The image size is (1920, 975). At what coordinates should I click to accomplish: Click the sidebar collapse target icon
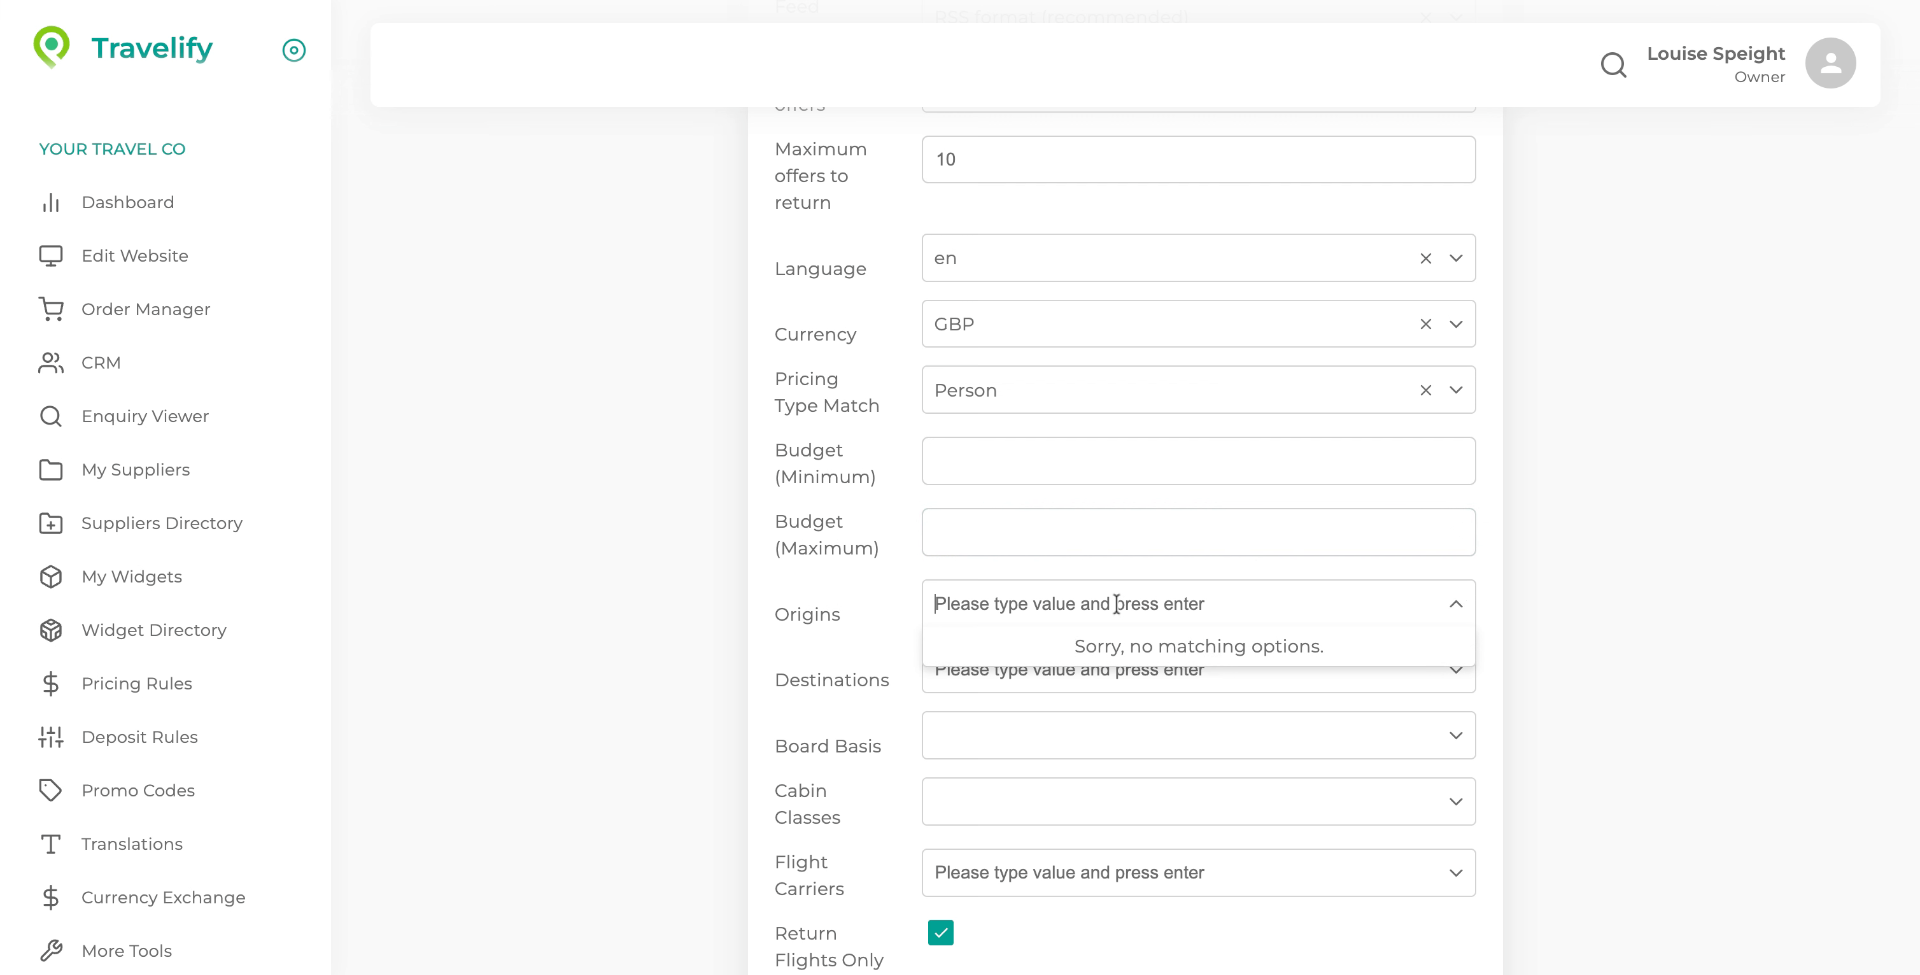(294, 50)
